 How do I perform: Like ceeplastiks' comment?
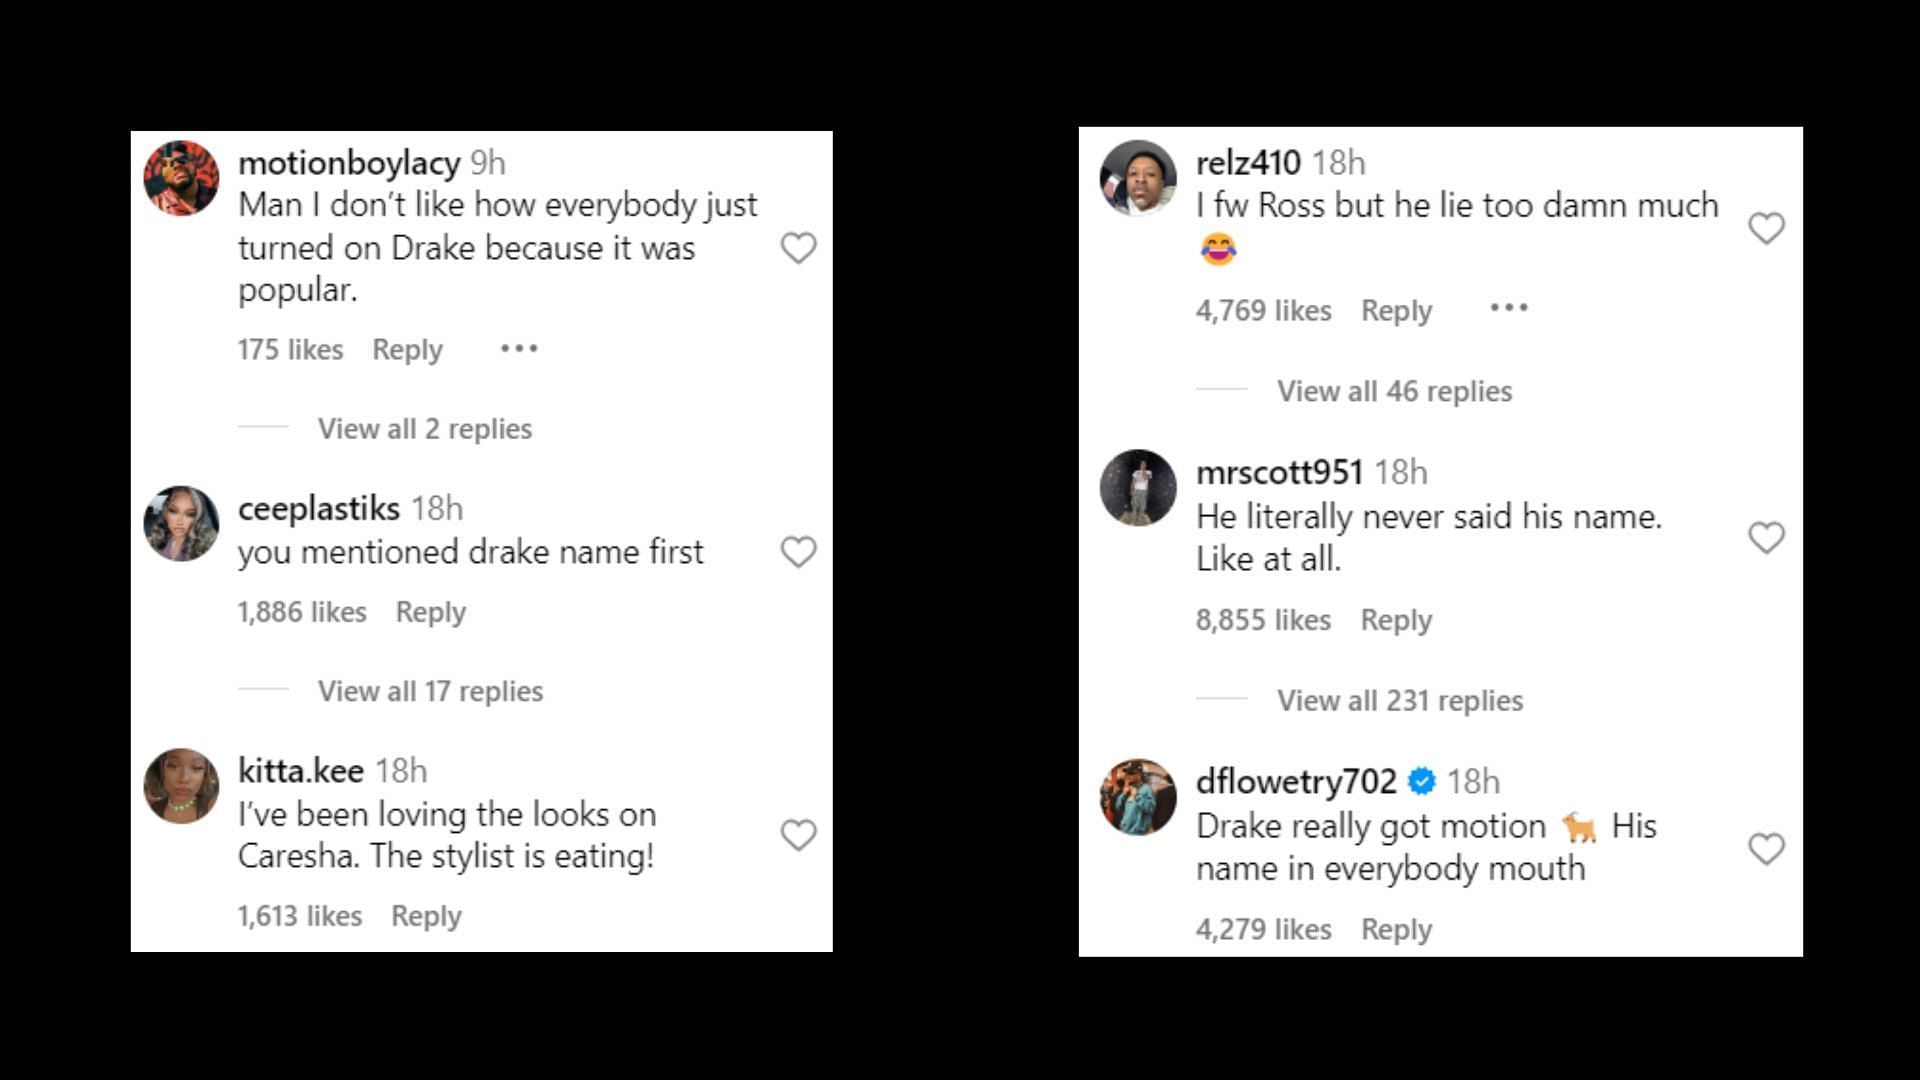pos(799,551)
